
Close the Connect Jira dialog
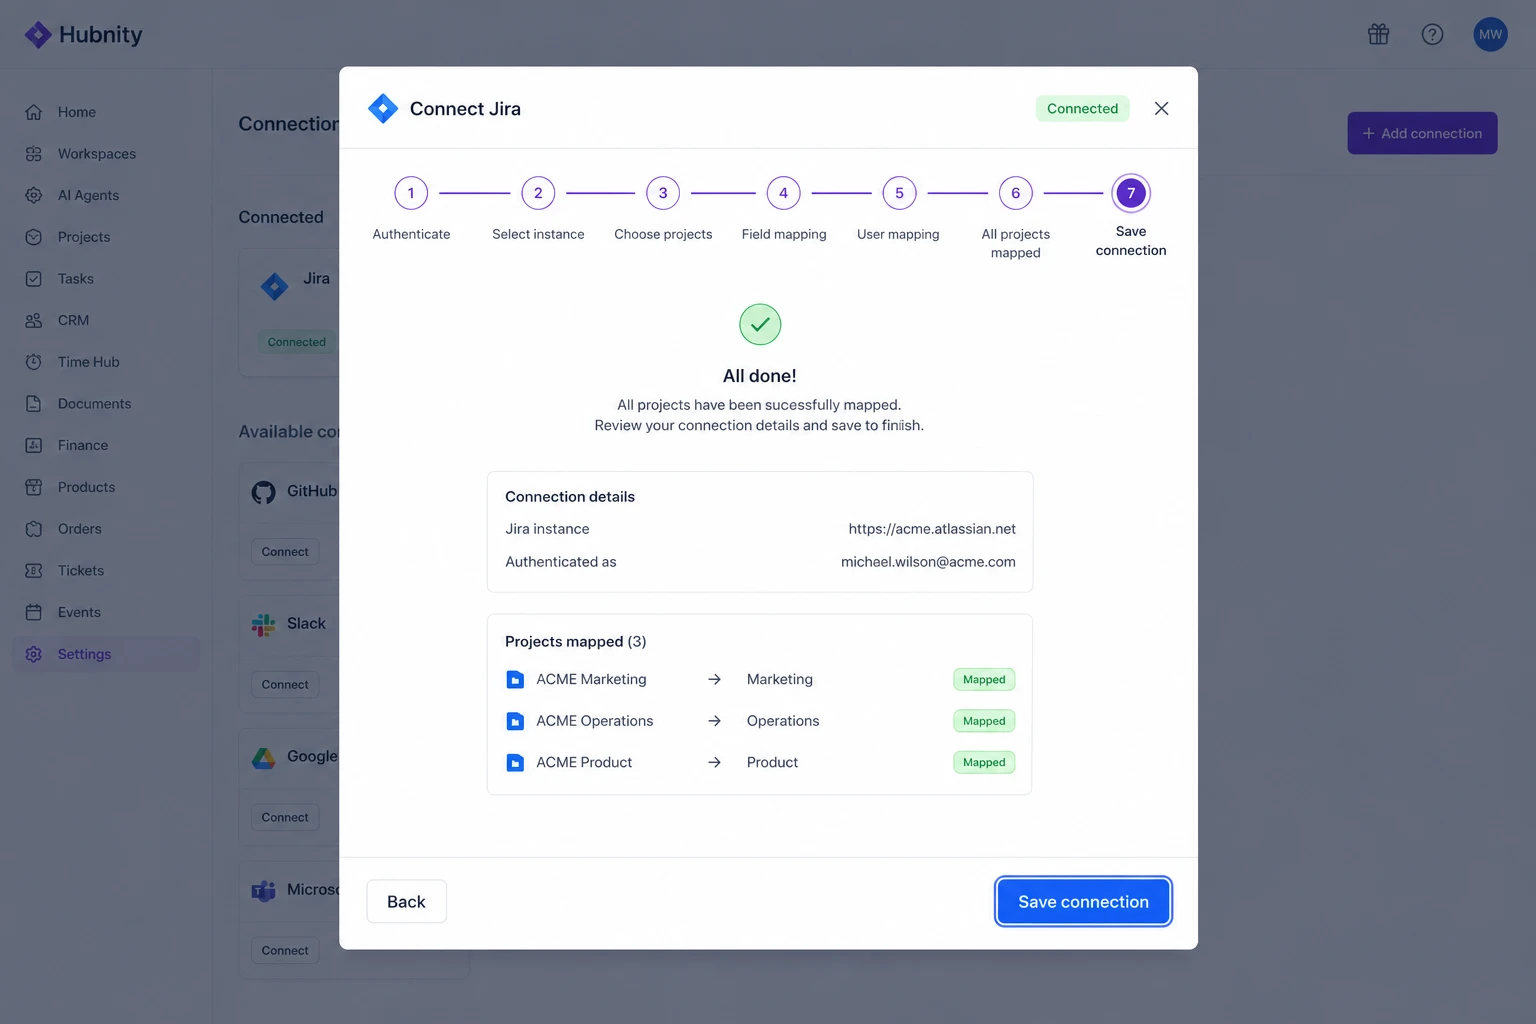(1161, 108)
